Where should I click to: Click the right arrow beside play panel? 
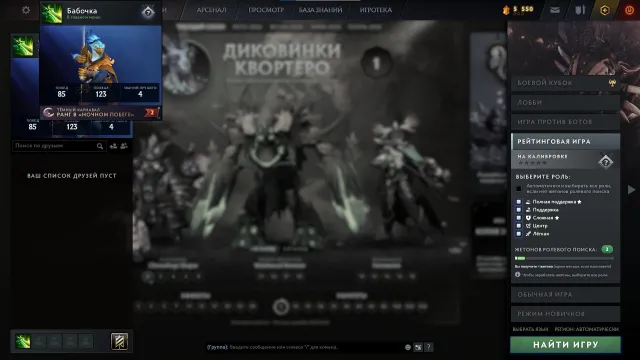pos(631,189)
